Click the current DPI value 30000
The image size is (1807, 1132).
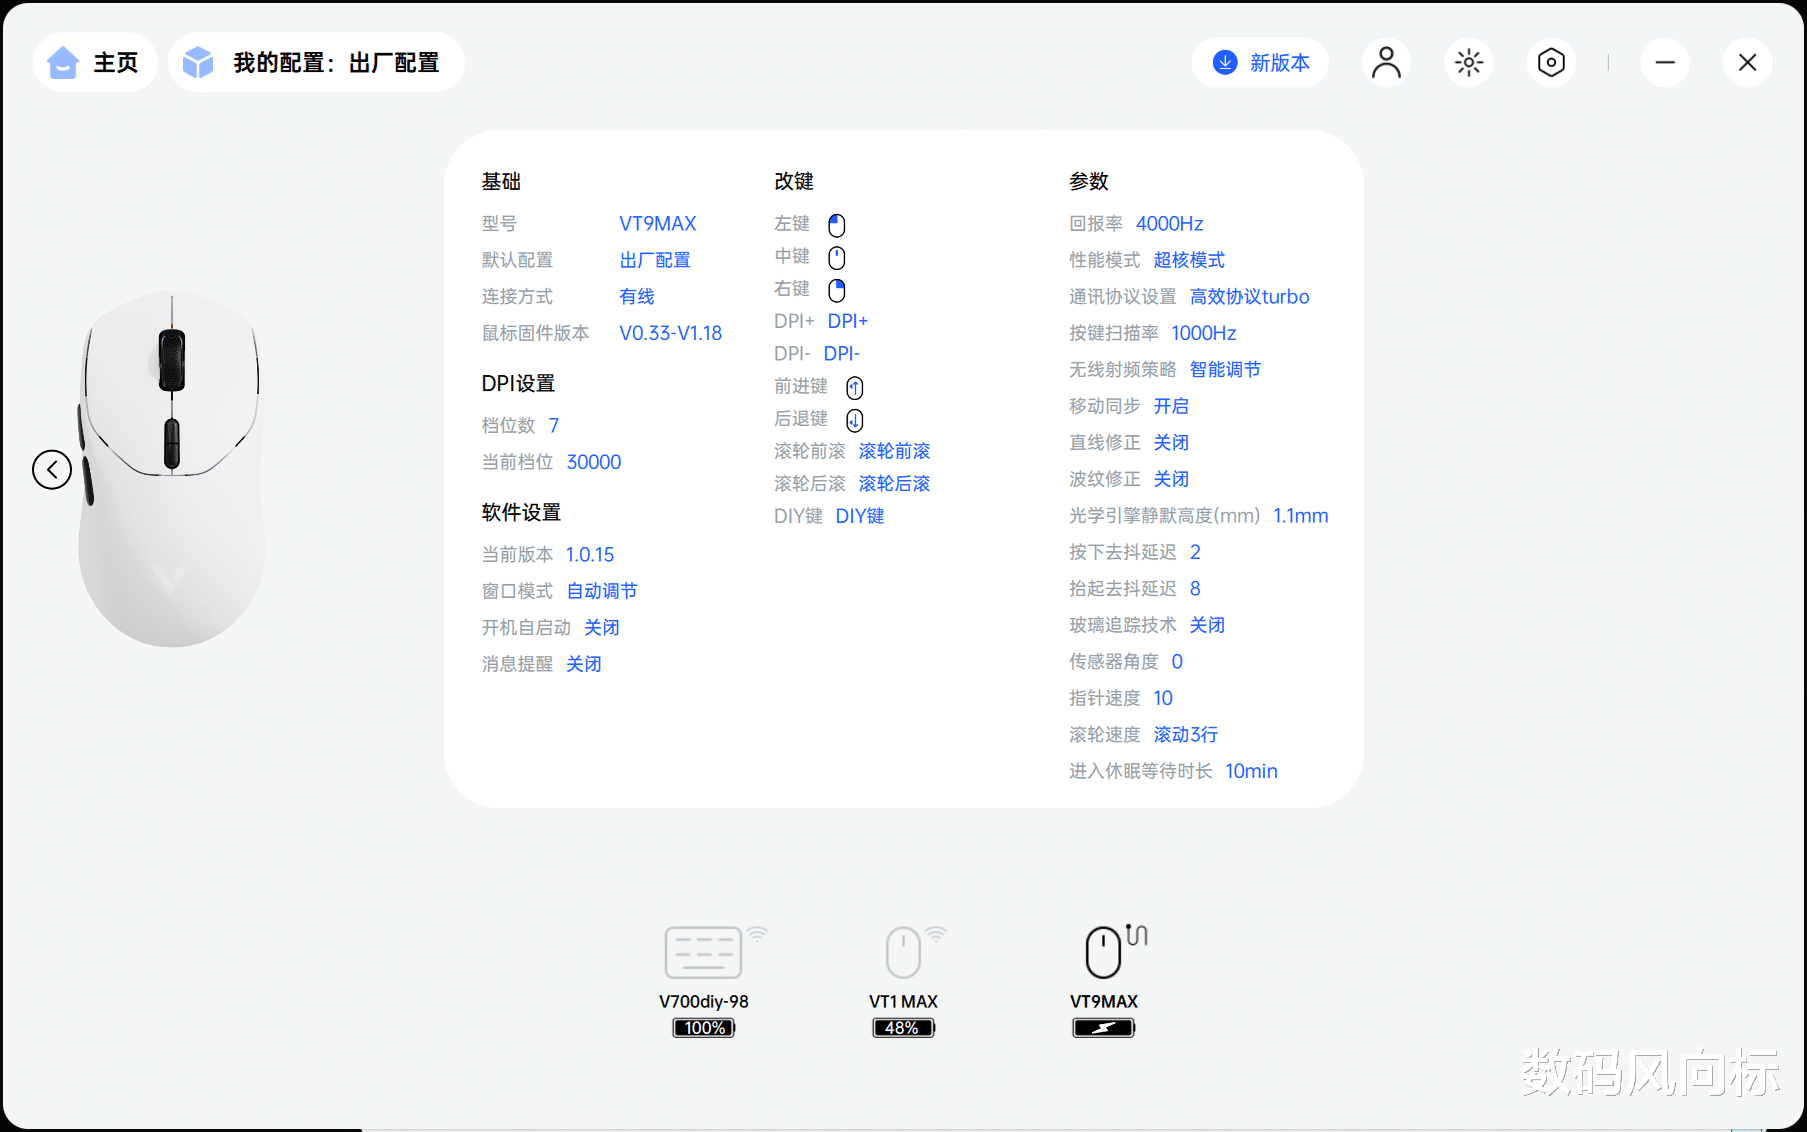click(x=594, y=462)
